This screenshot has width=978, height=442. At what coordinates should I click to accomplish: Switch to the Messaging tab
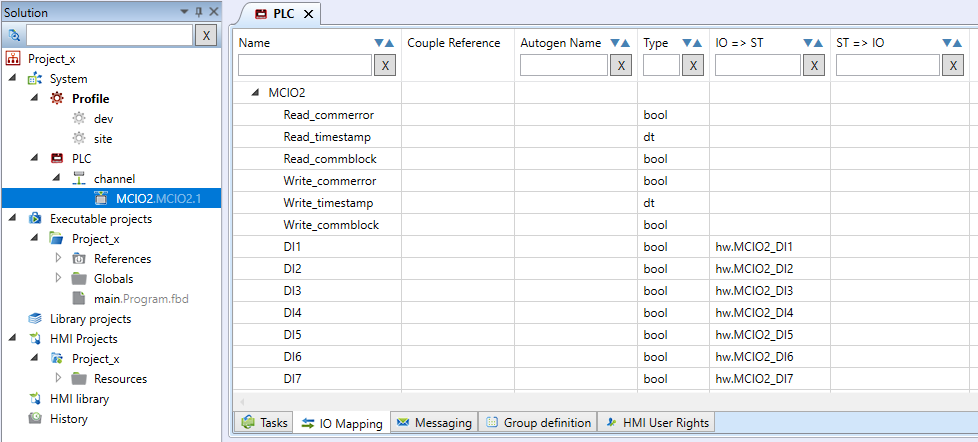click(434, 422)
